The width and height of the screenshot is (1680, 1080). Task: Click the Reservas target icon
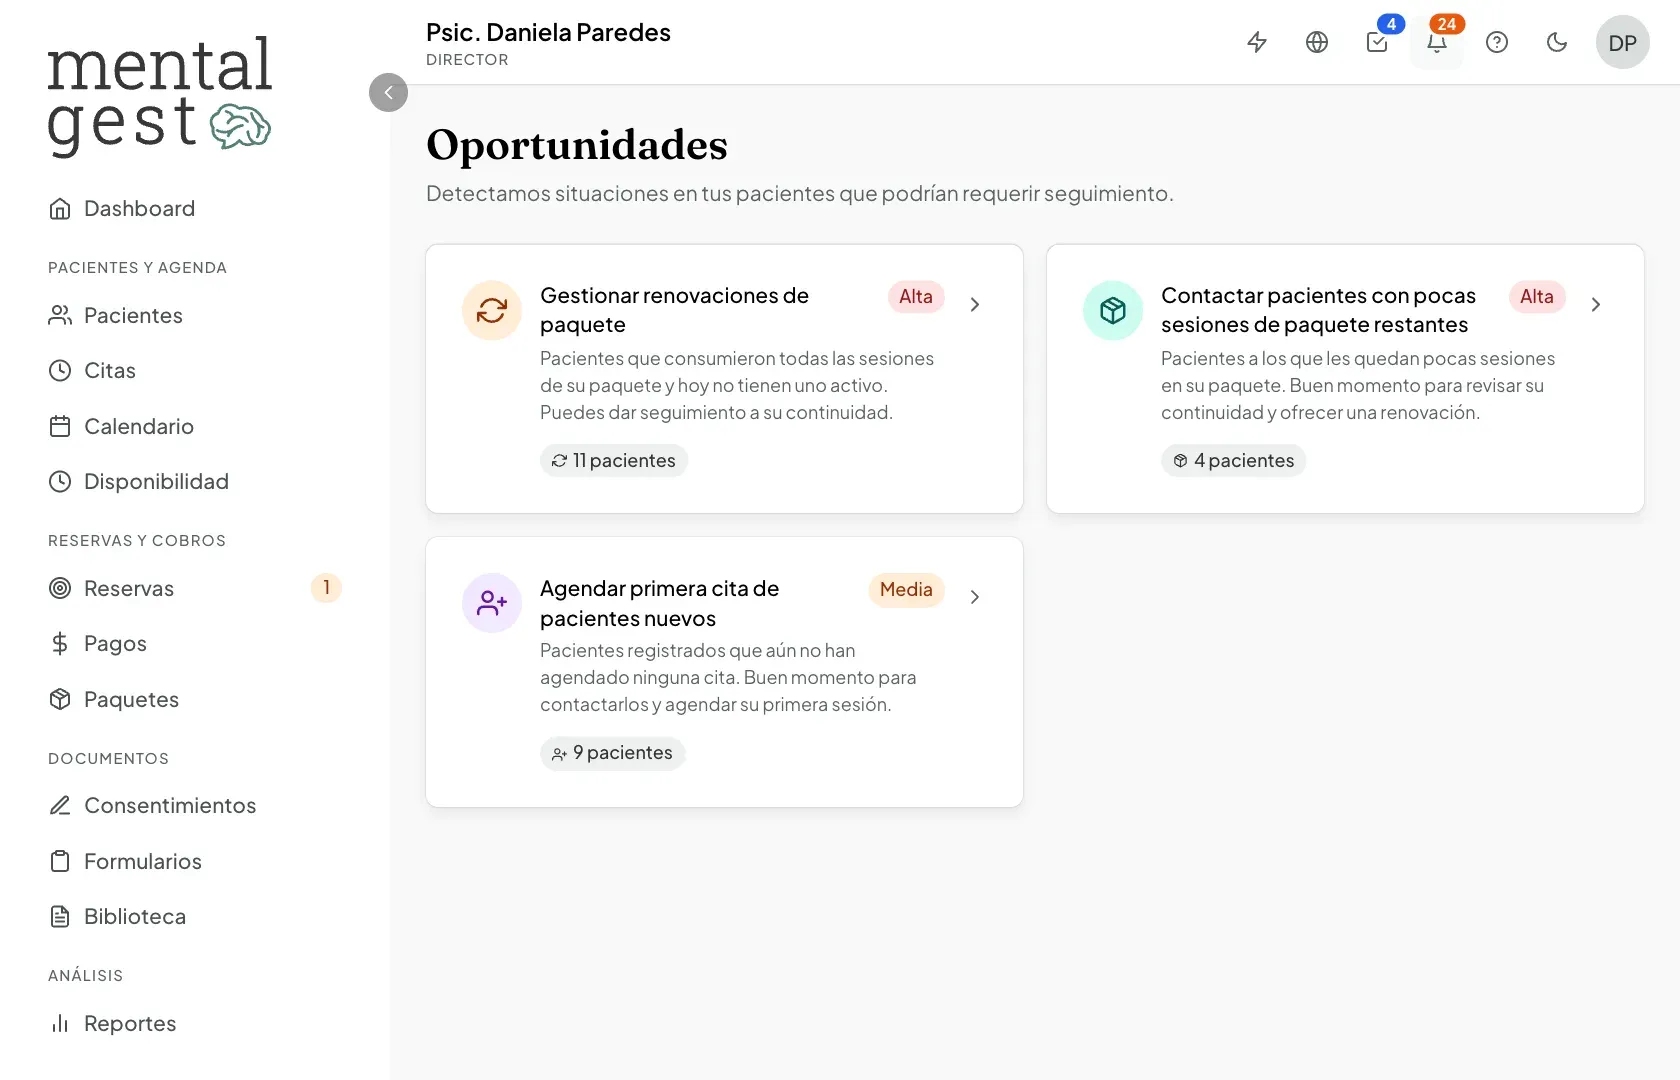(60, 588)
